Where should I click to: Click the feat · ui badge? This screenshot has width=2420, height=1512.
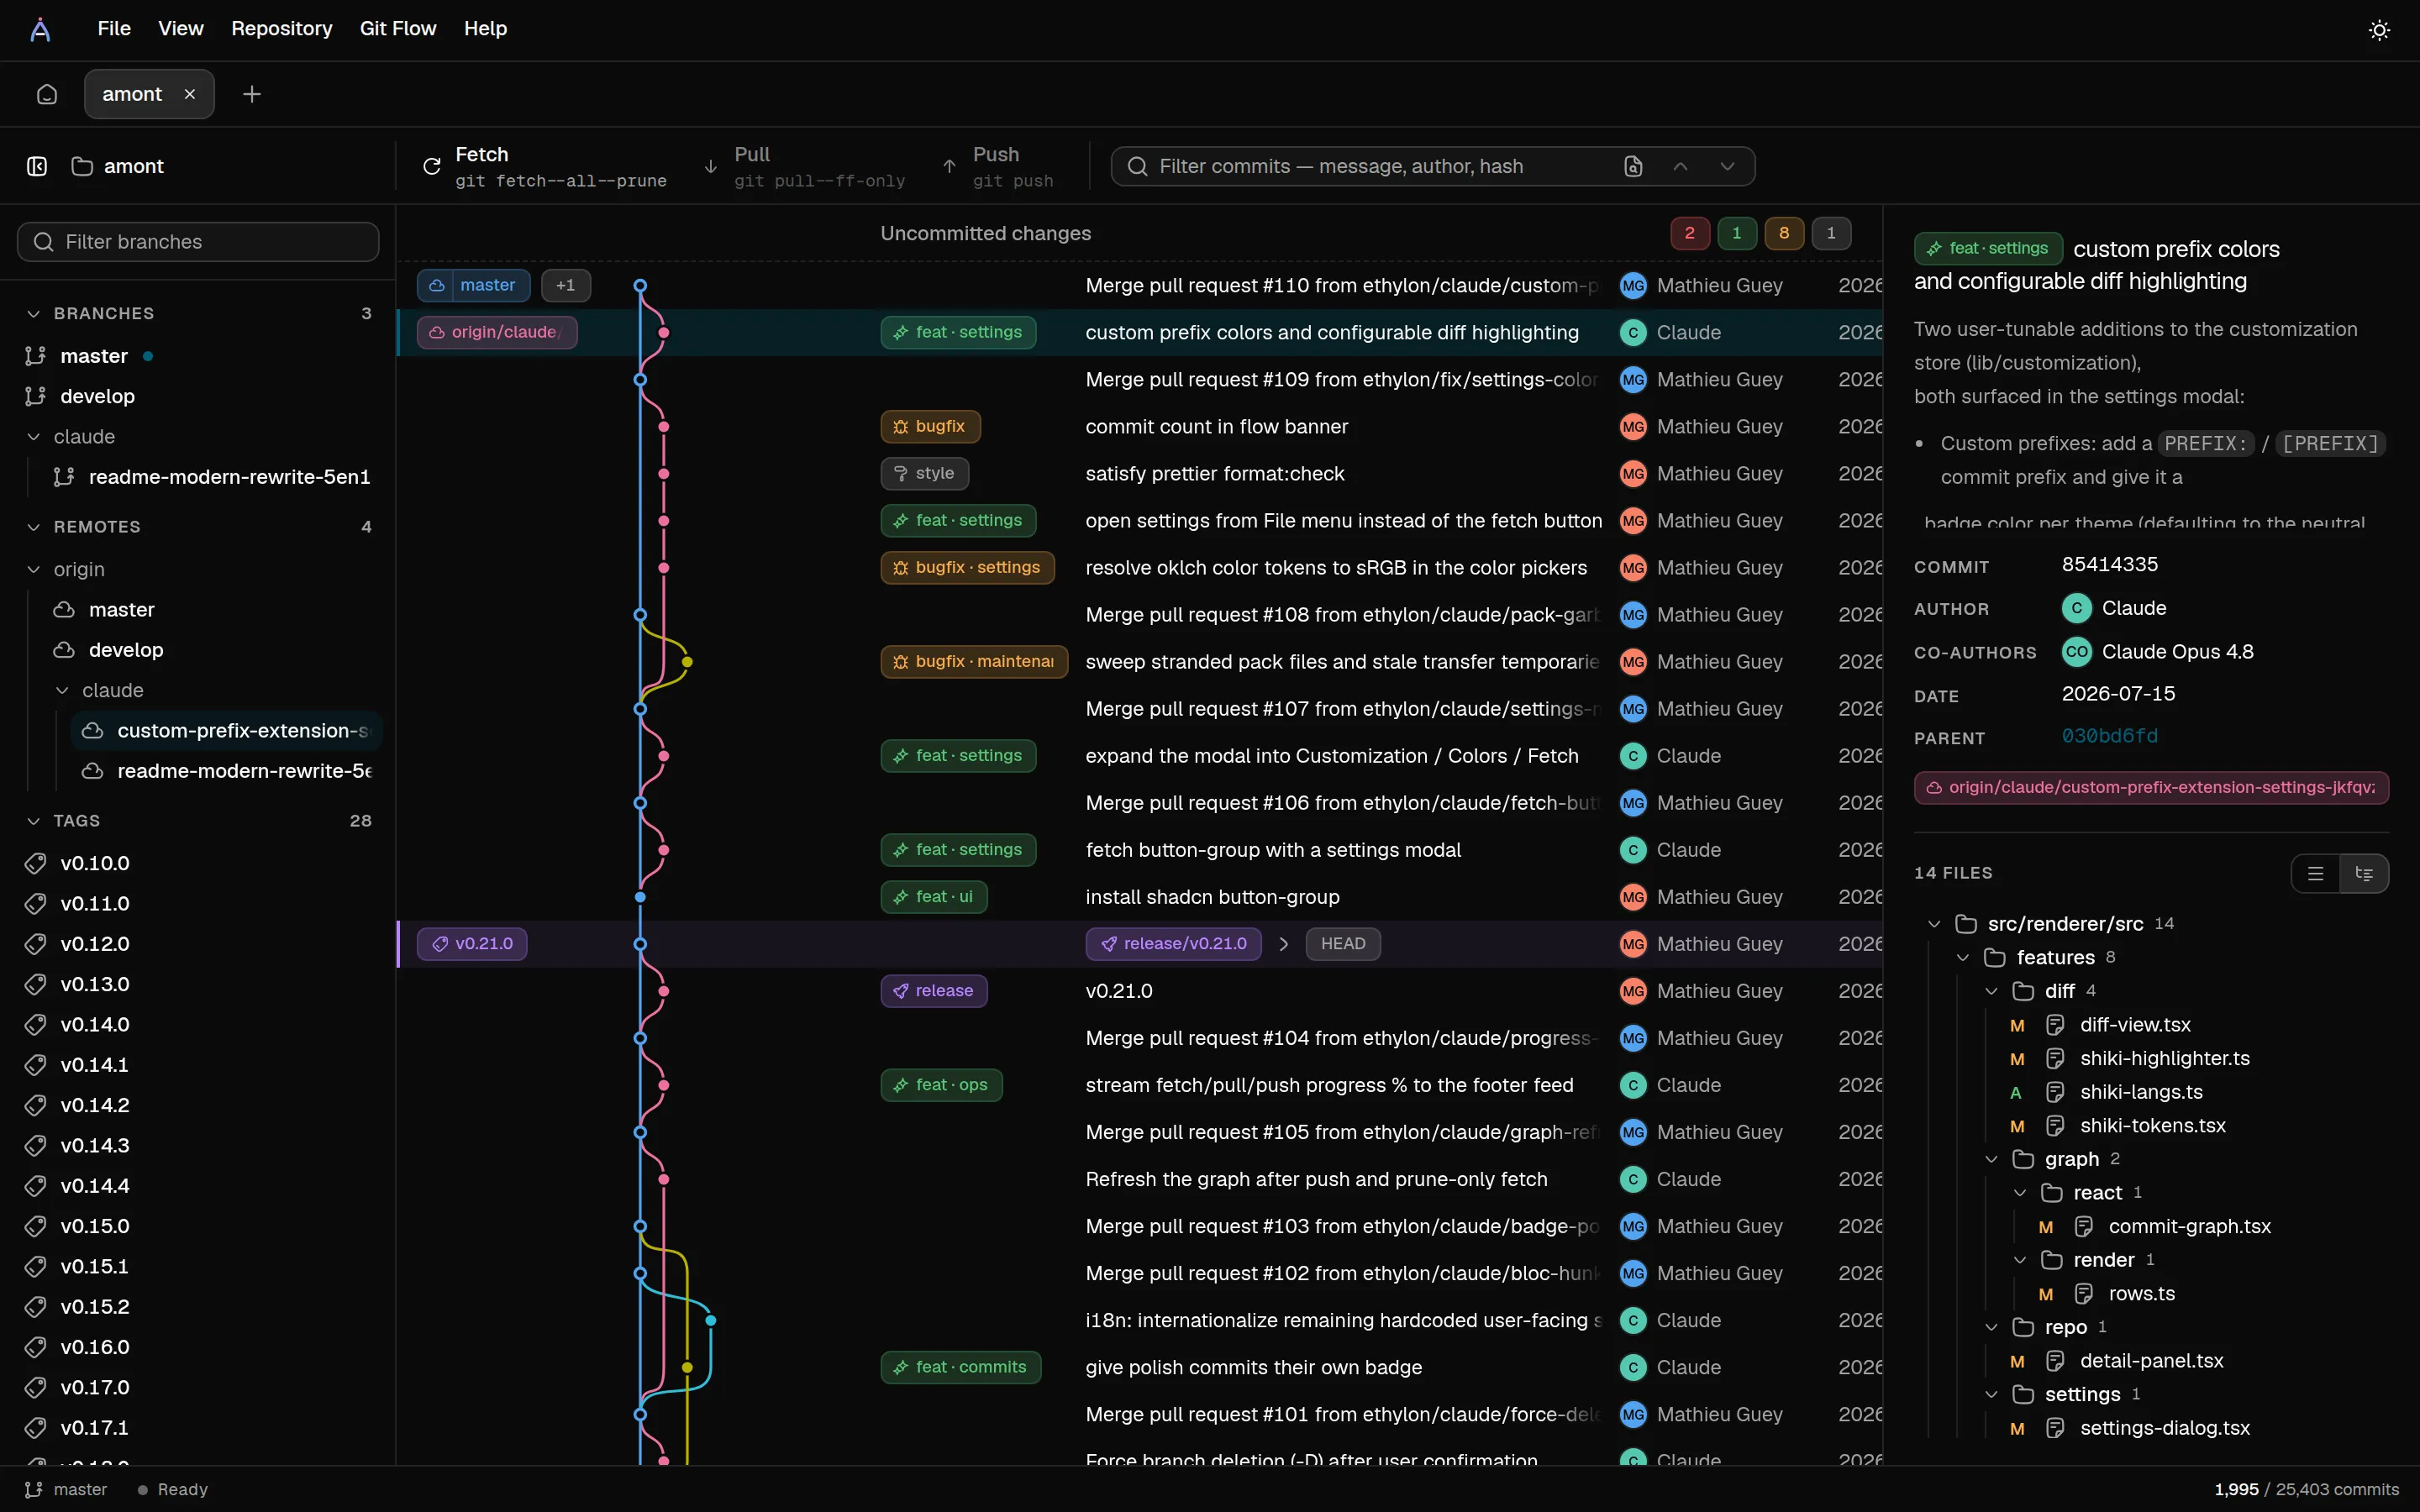(934, 897)
